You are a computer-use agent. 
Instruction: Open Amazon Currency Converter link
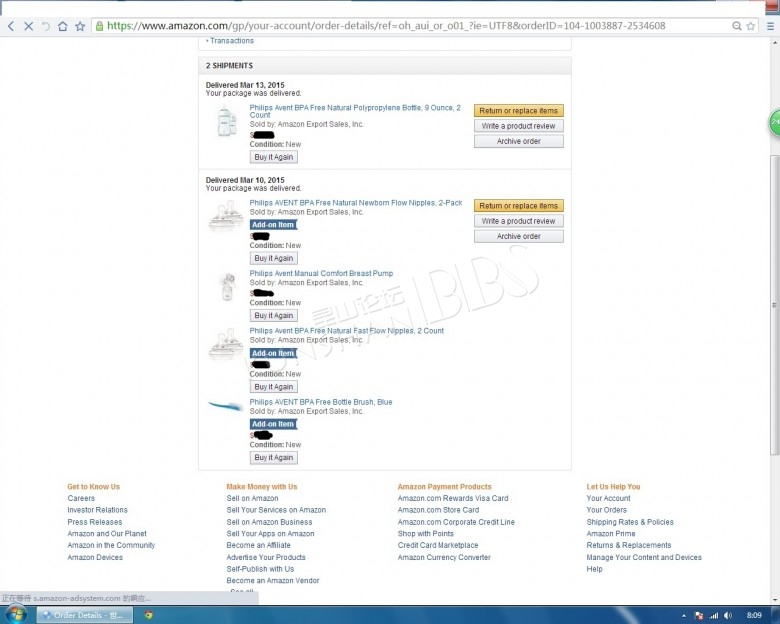[x=444, y=557]
